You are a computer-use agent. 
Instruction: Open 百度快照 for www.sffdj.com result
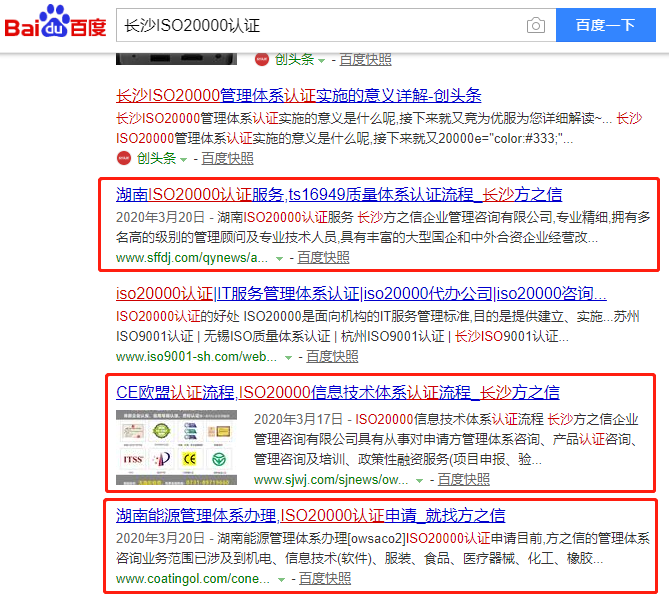coord(323,258)
